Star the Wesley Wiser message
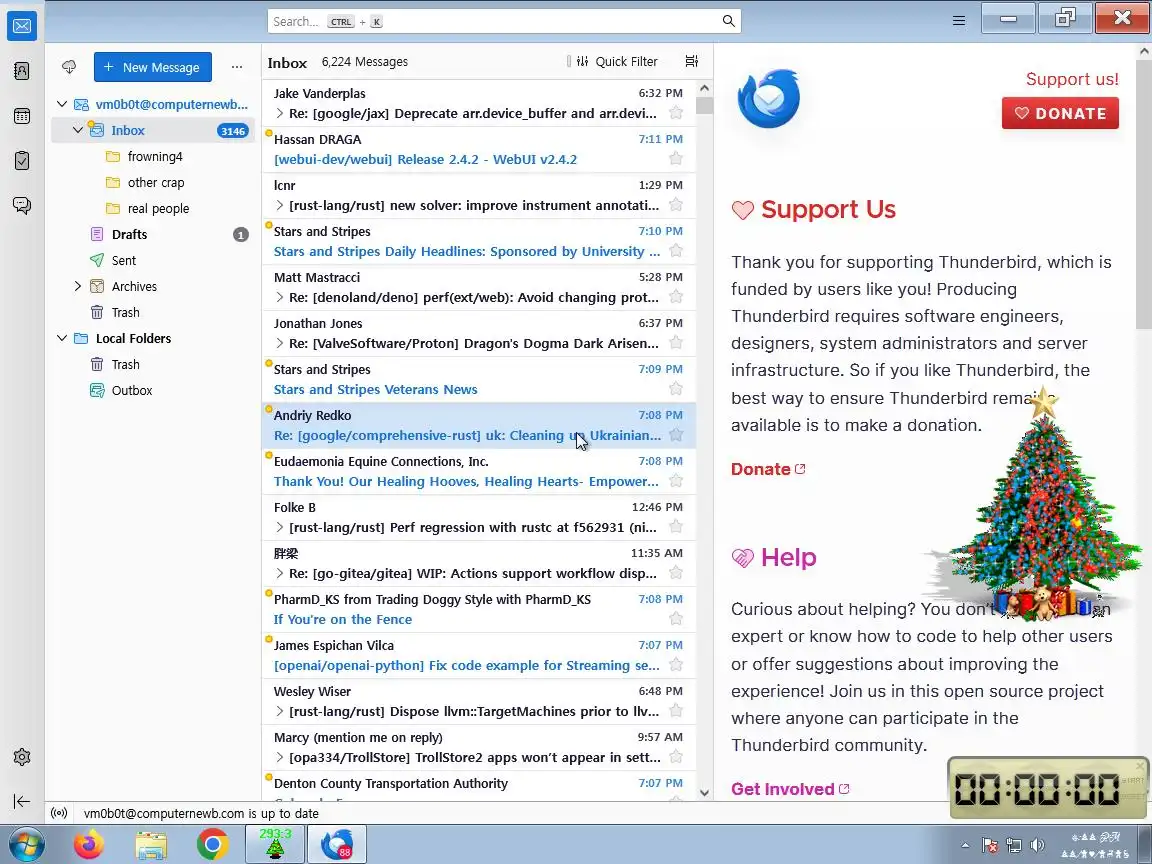1152x864 pixels. click(x=676, y=711)
